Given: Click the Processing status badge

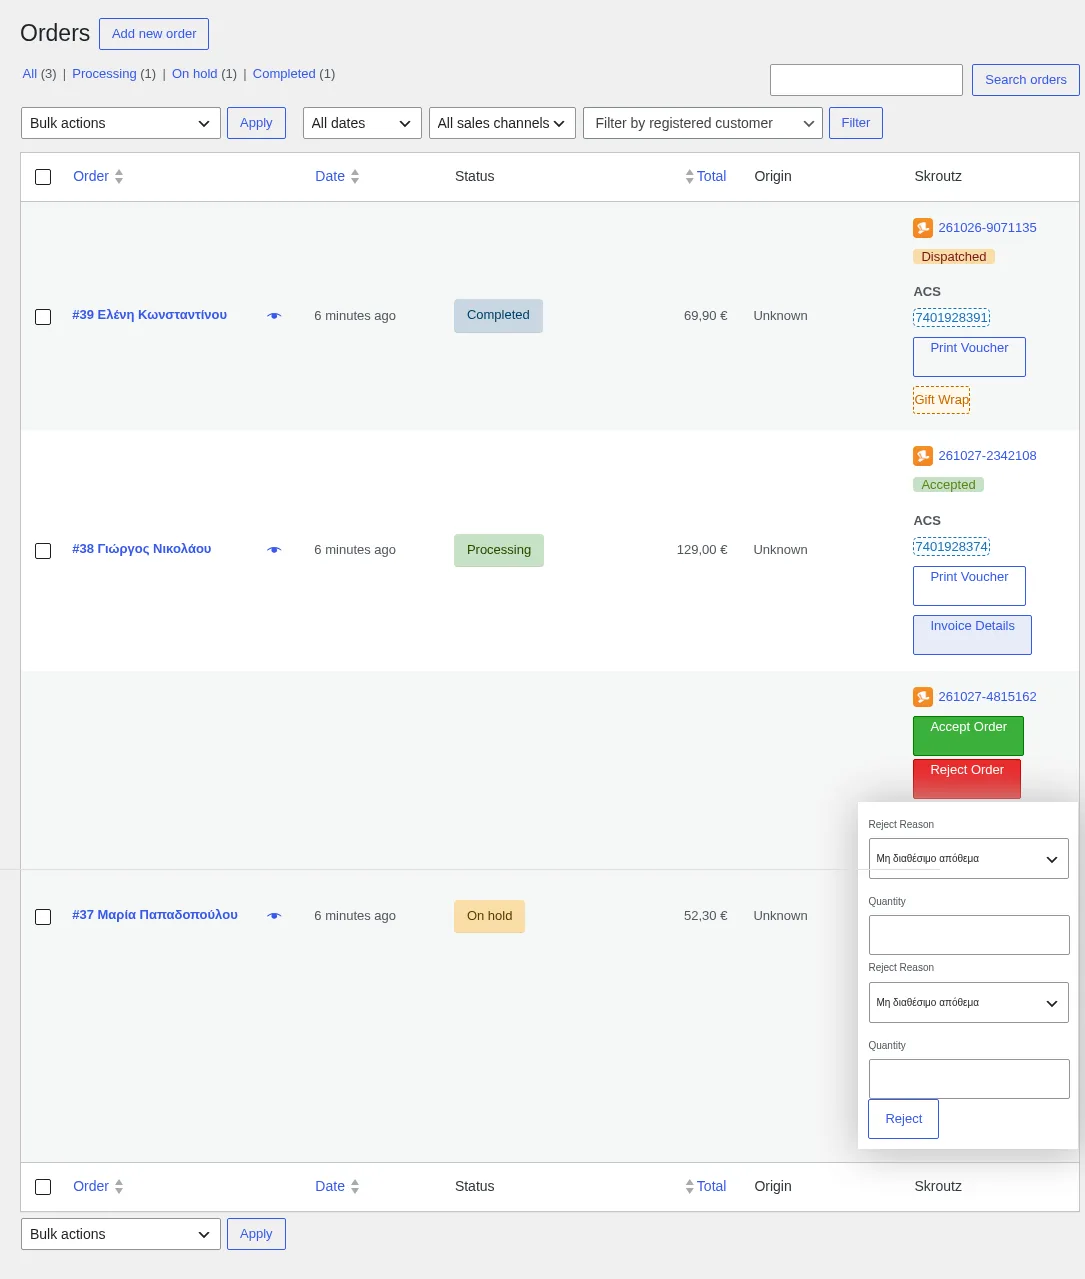Looking at the screenshot, I should click(x=499, y=550).
